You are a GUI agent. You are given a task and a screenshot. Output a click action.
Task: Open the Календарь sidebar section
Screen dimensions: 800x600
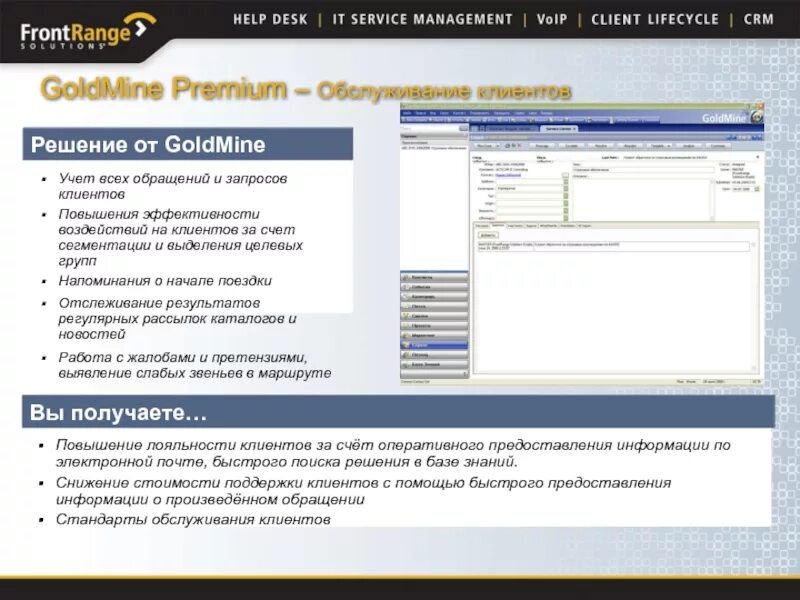point(434,296)
